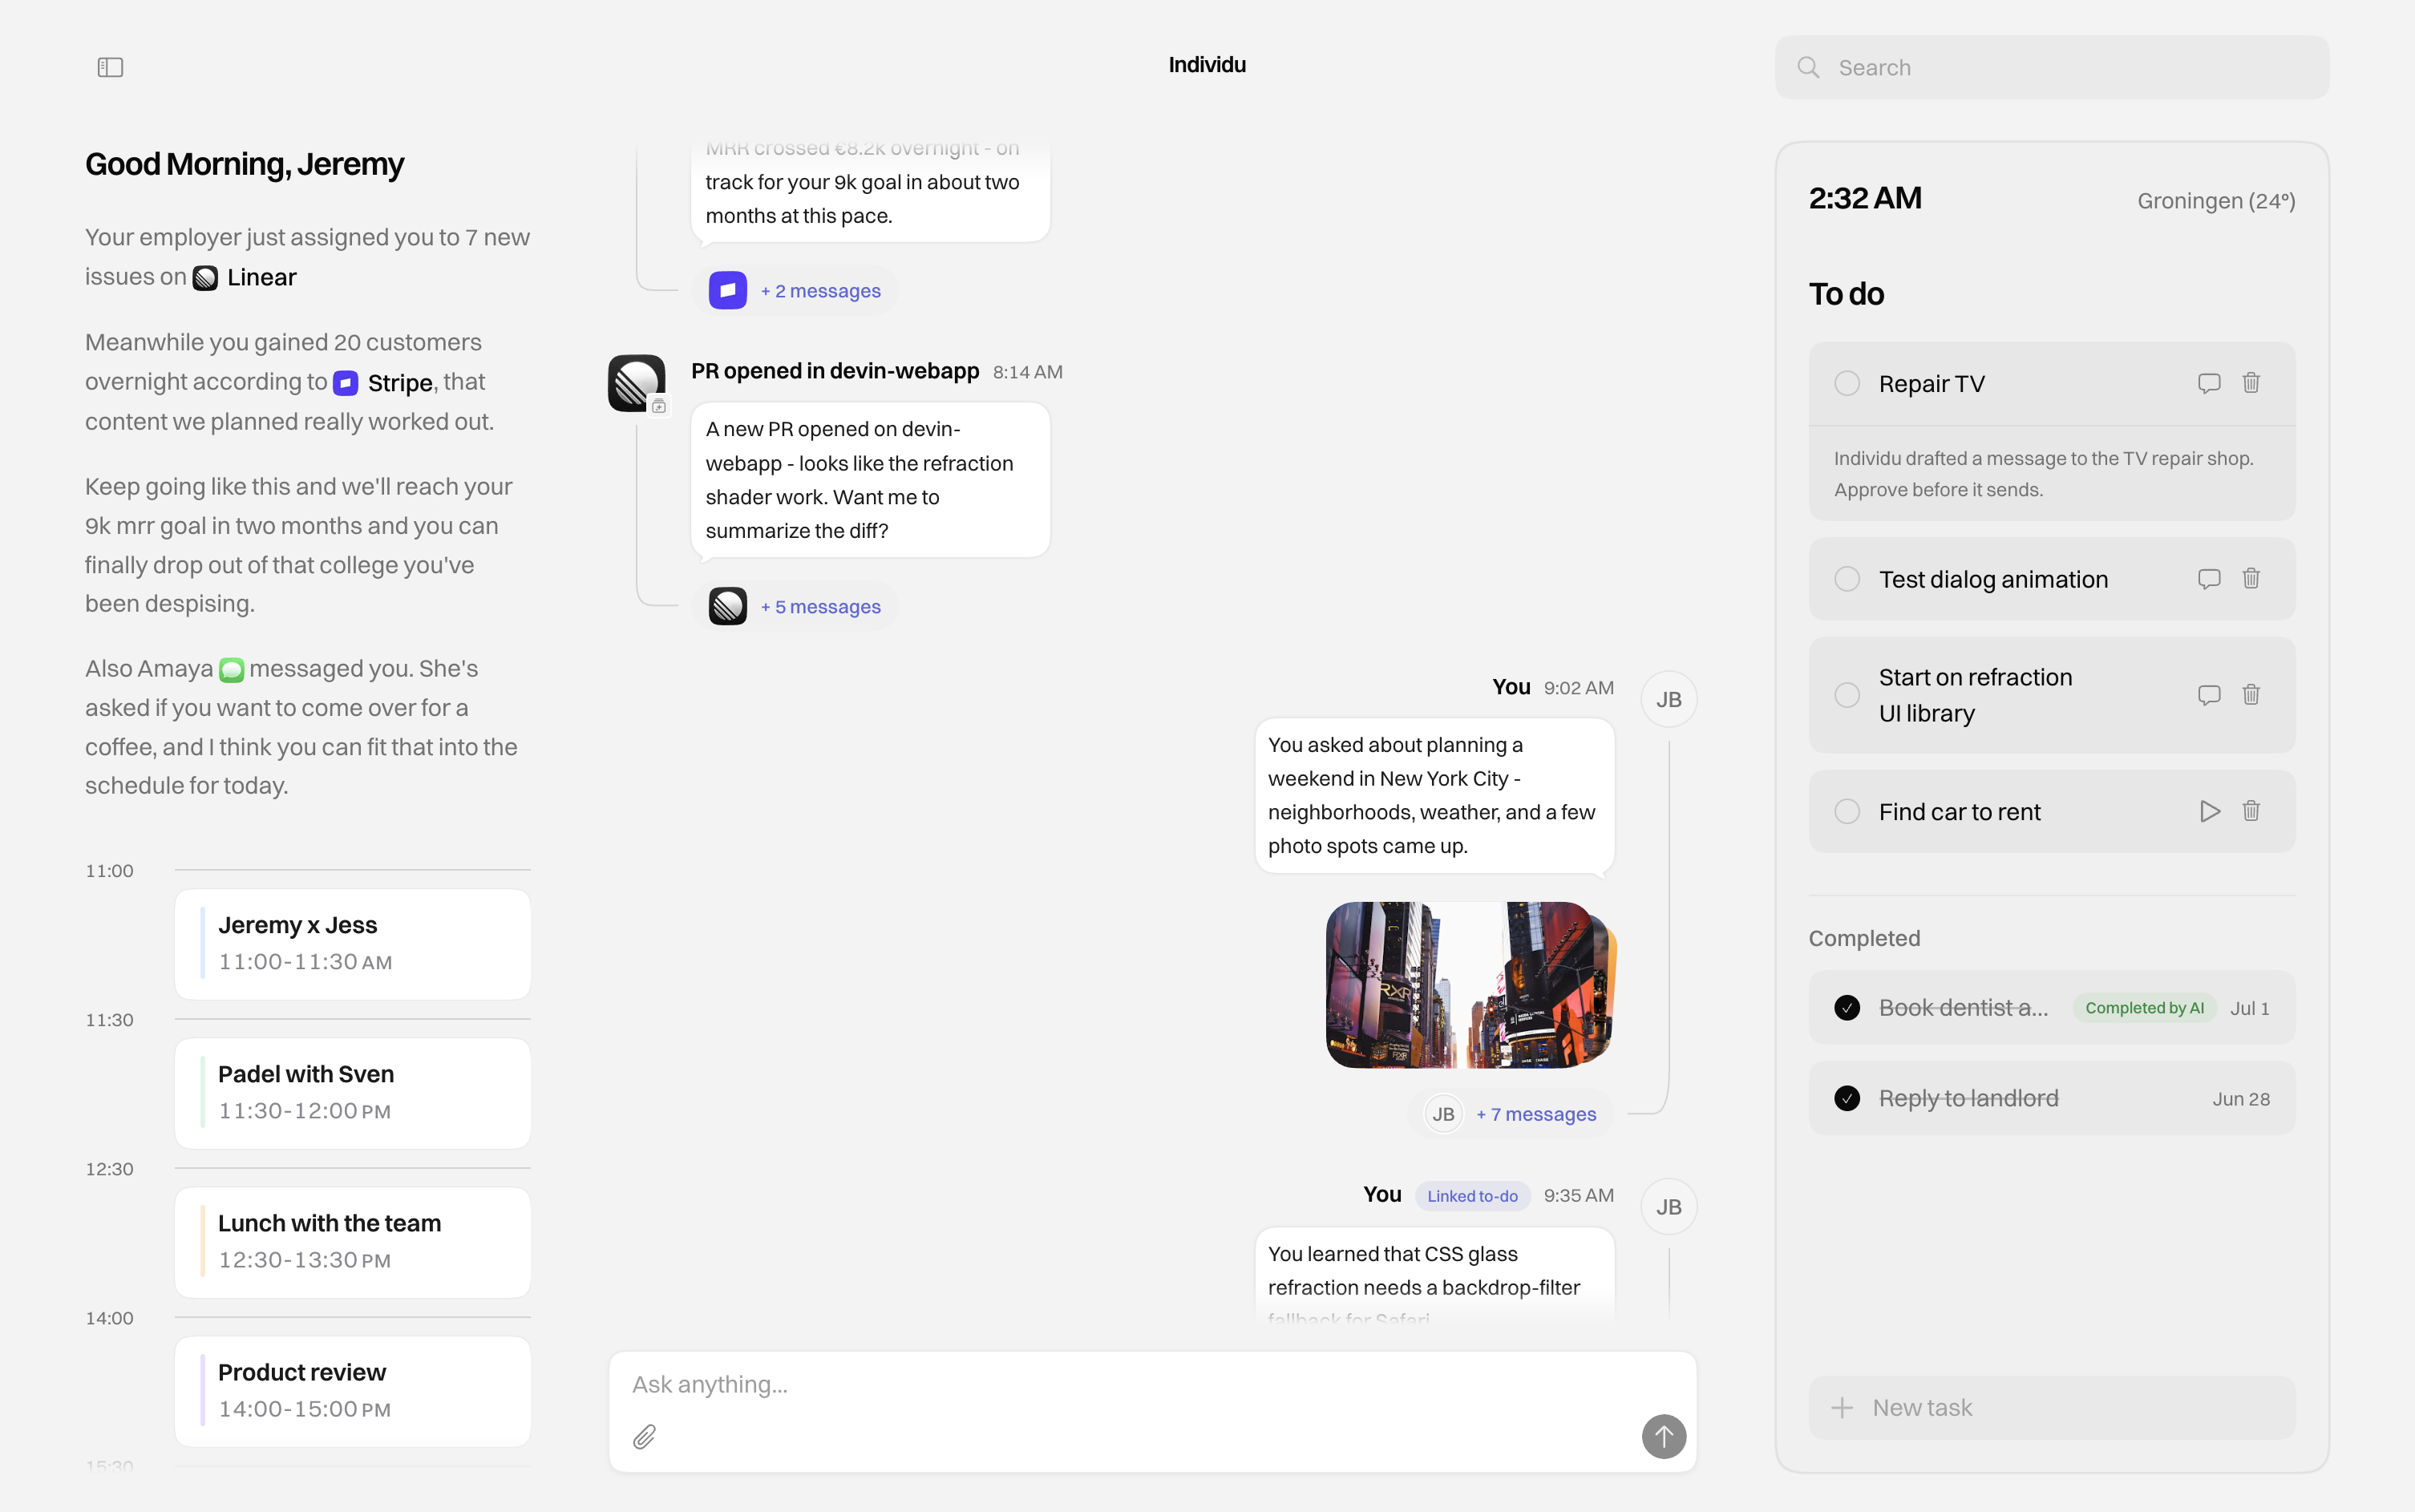Image resolution: width=2415 pixels, height=1512 pixels.
Task: Mark Test dialog animation as done
Action: coord(1847,579)
